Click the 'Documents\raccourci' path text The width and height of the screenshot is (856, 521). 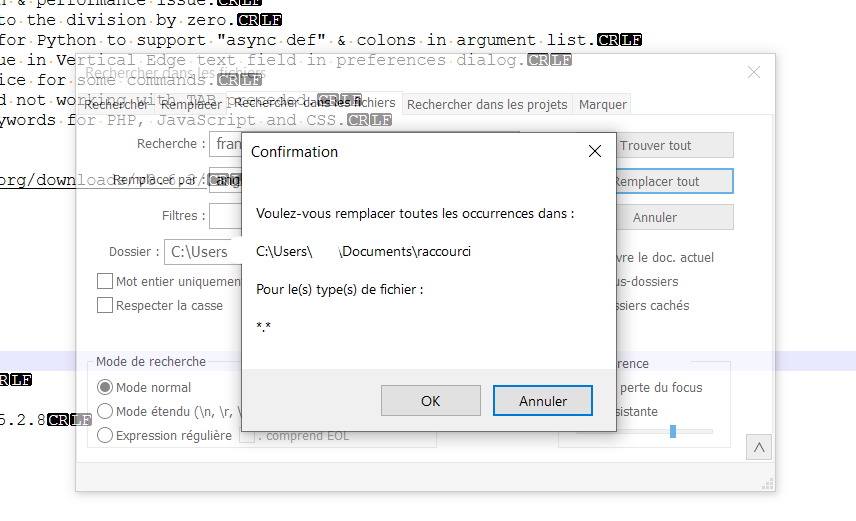[x=405, y=251]
